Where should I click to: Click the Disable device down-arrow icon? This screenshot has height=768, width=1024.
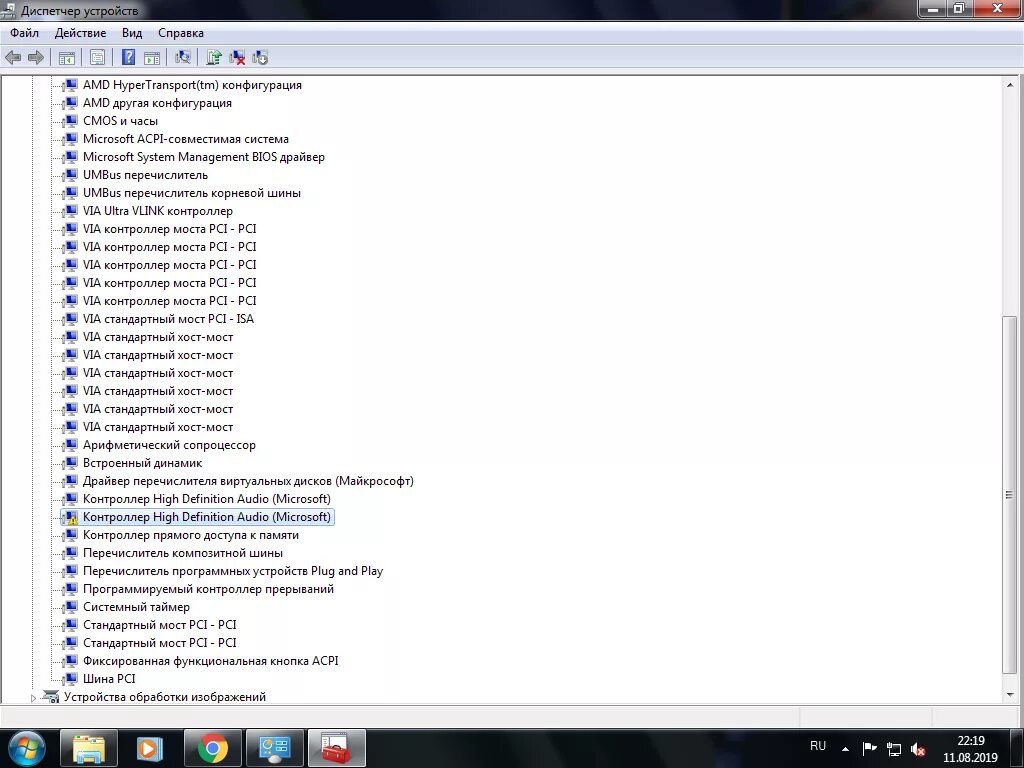click(x=260, y=57)
